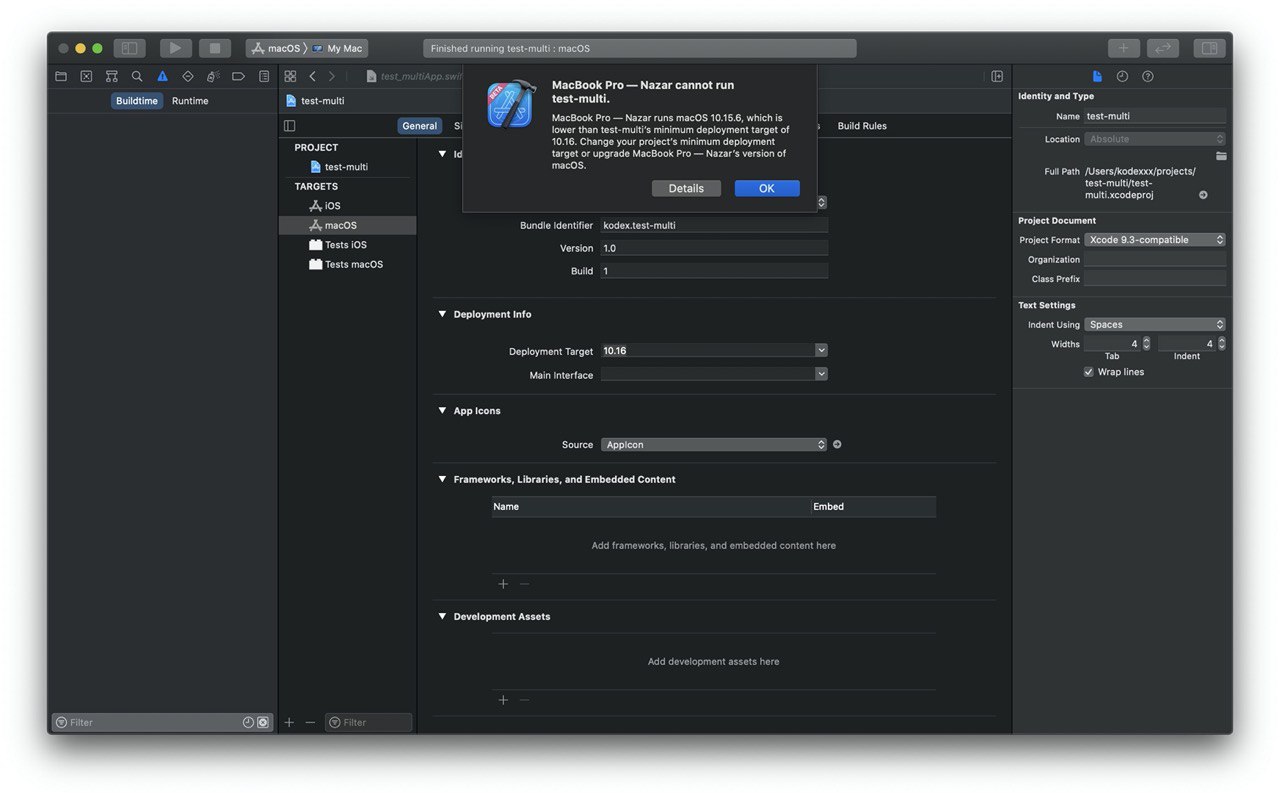1280x797 pixels.
Task: Open Indent Using dropdown
Action: coord(1155,324)
